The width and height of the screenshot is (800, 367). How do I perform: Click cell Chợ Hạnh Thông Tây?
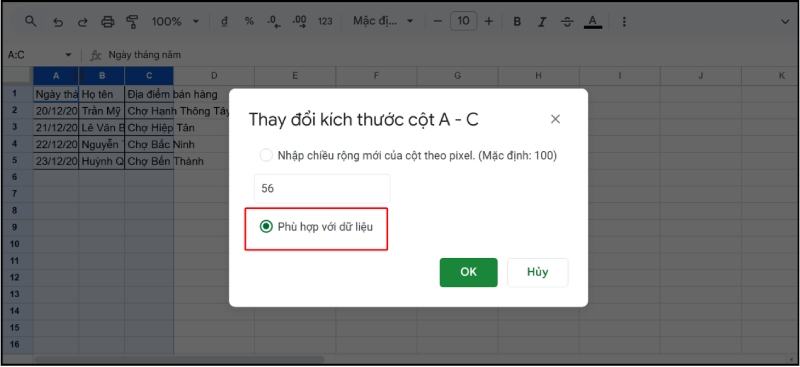tap(149, 111)
